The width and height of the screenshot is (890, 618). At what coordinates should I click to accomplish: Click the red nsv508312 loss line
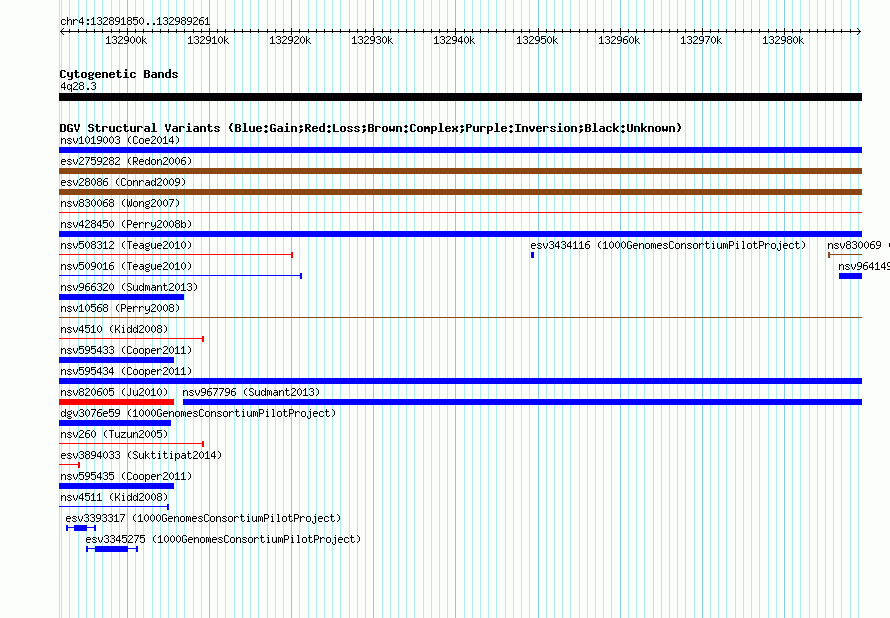tap(176, 255)
